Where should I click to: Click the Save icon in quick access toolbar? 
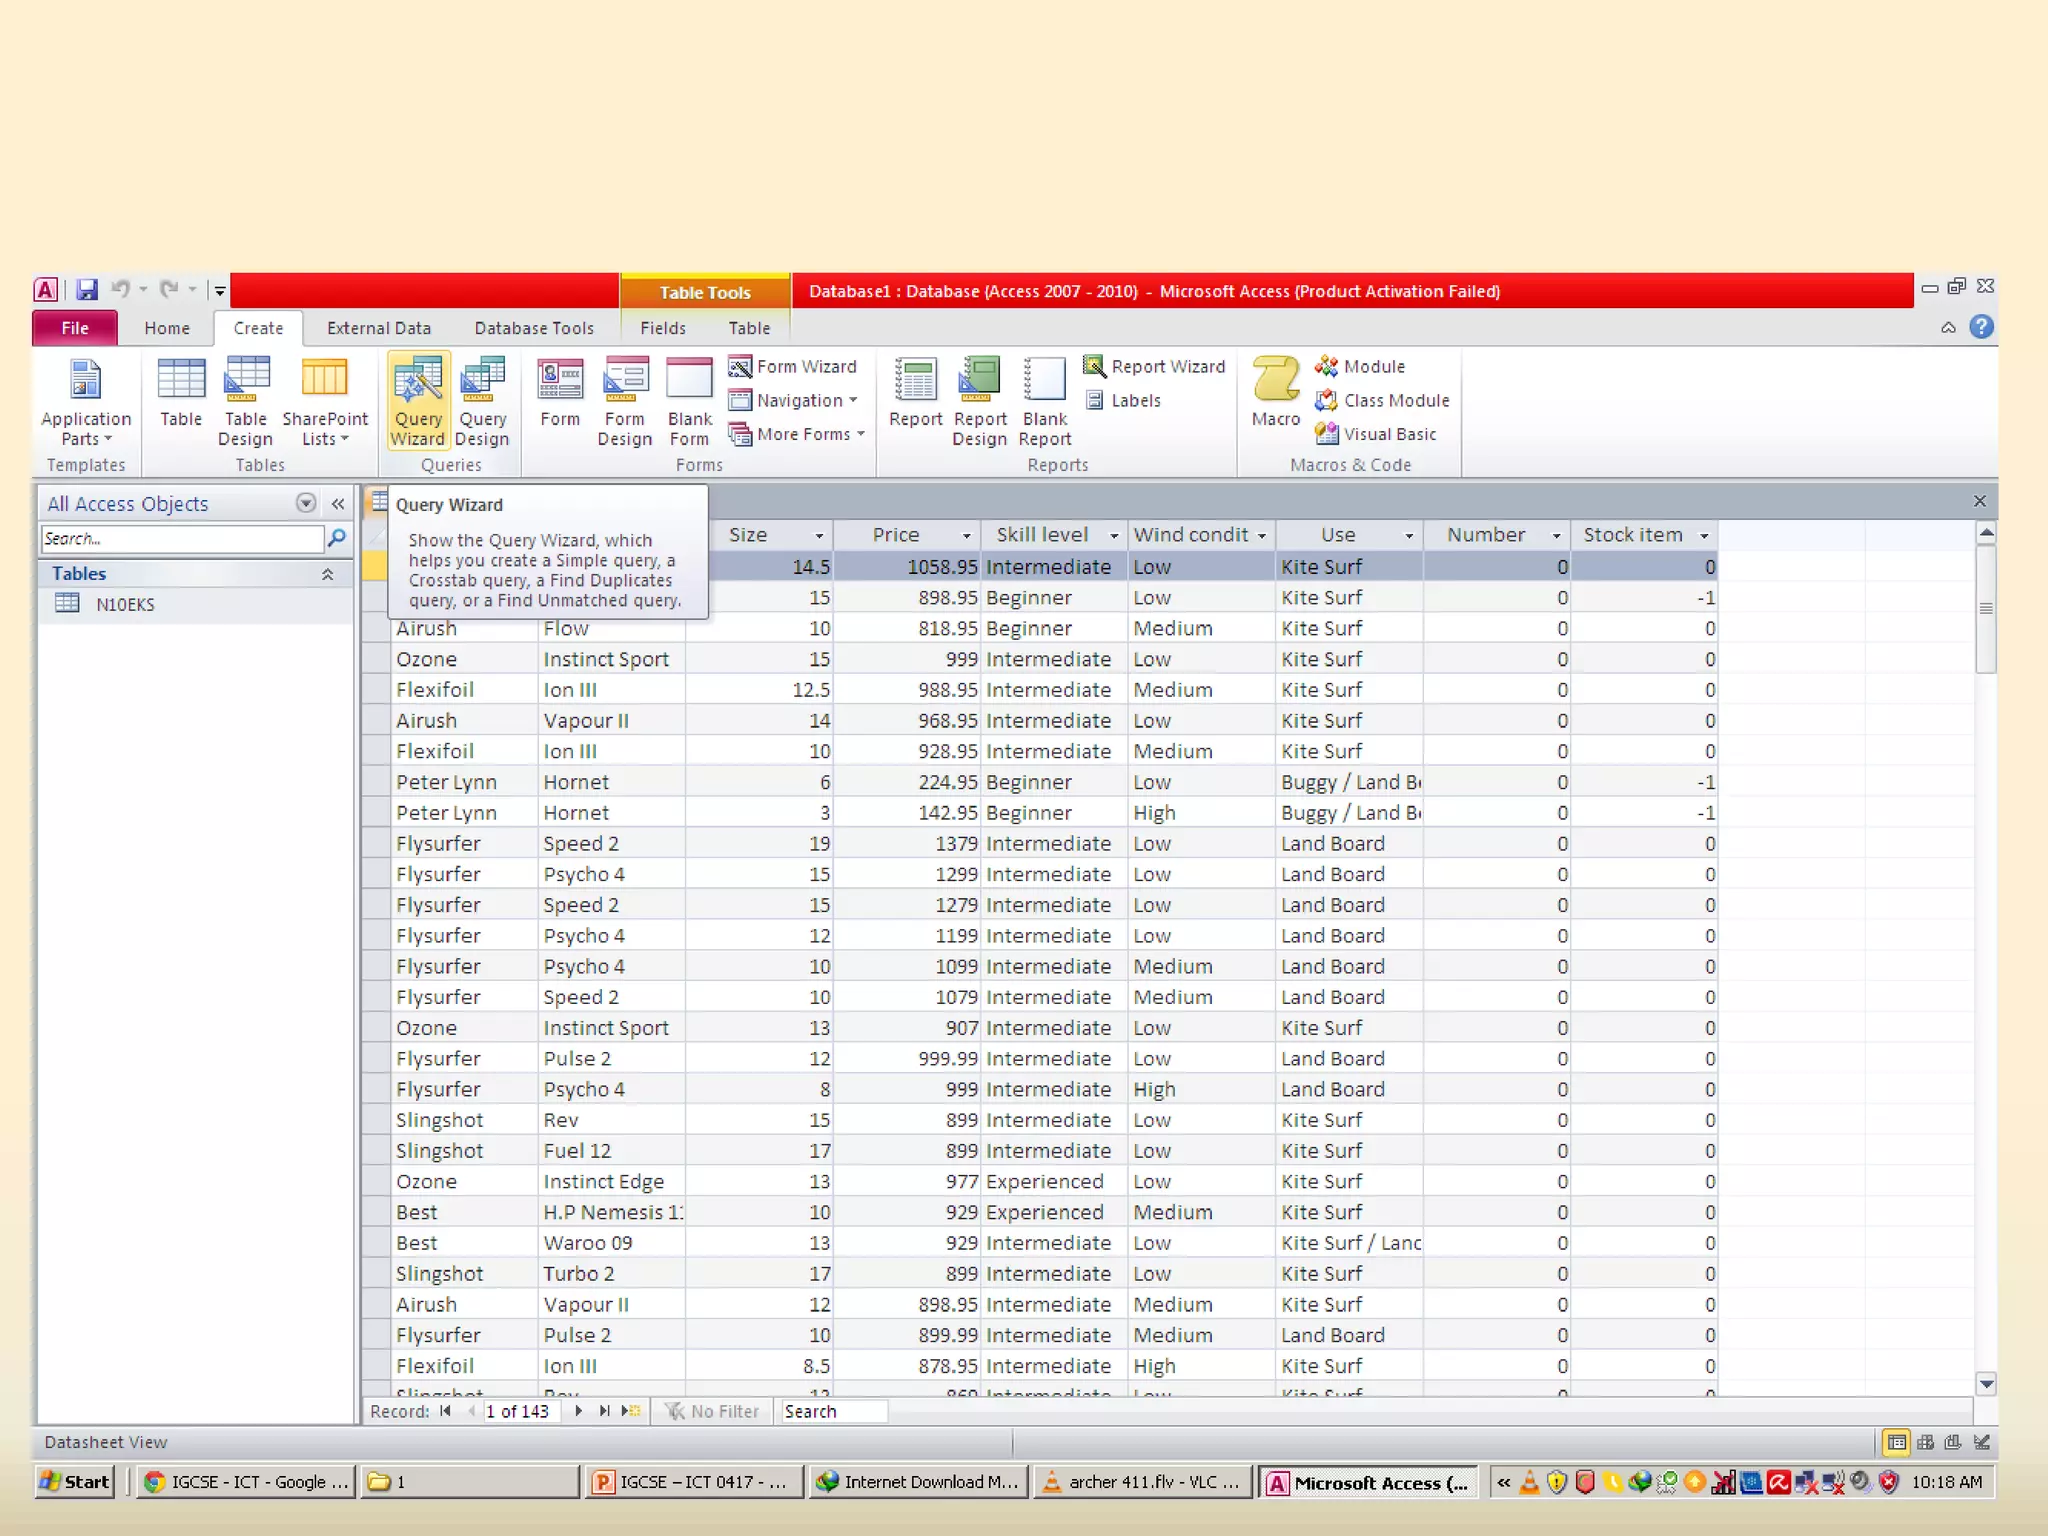[87, 290]
